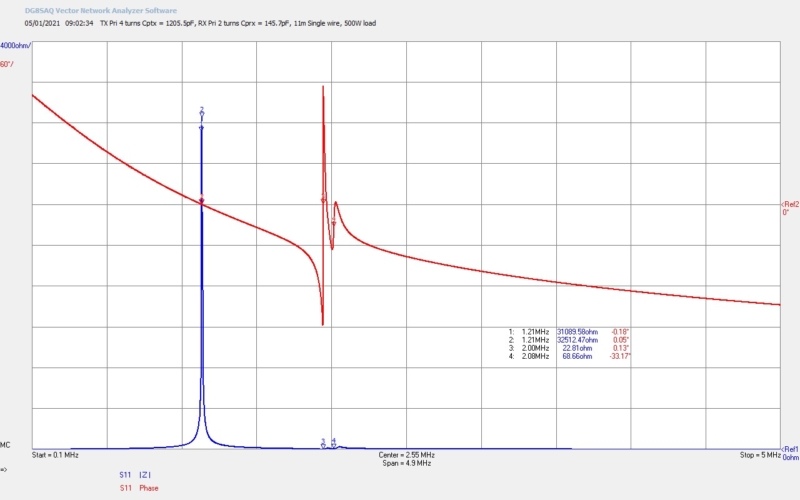Click the 'DG8SAQ Vector Network Analyzer Software' title

tap(101, 10)
